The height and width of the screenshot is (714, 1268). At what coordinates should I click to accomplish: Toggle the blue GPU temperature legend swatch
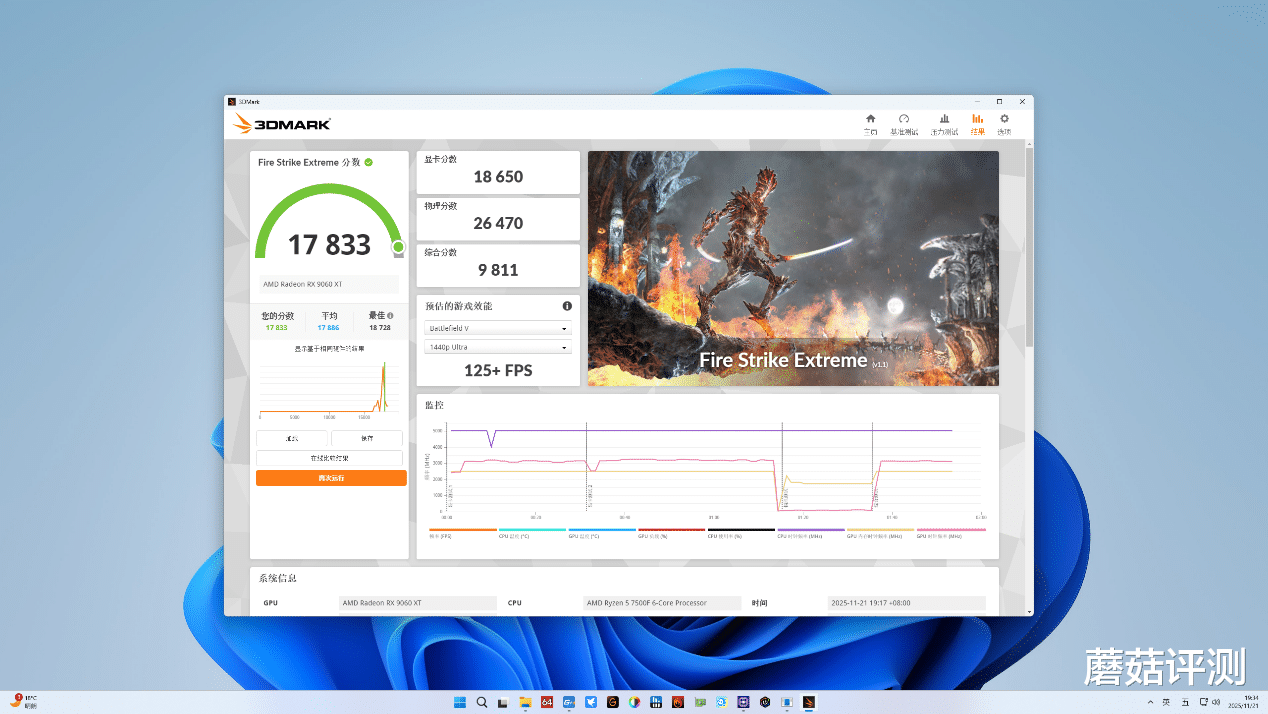click(602, 530)
